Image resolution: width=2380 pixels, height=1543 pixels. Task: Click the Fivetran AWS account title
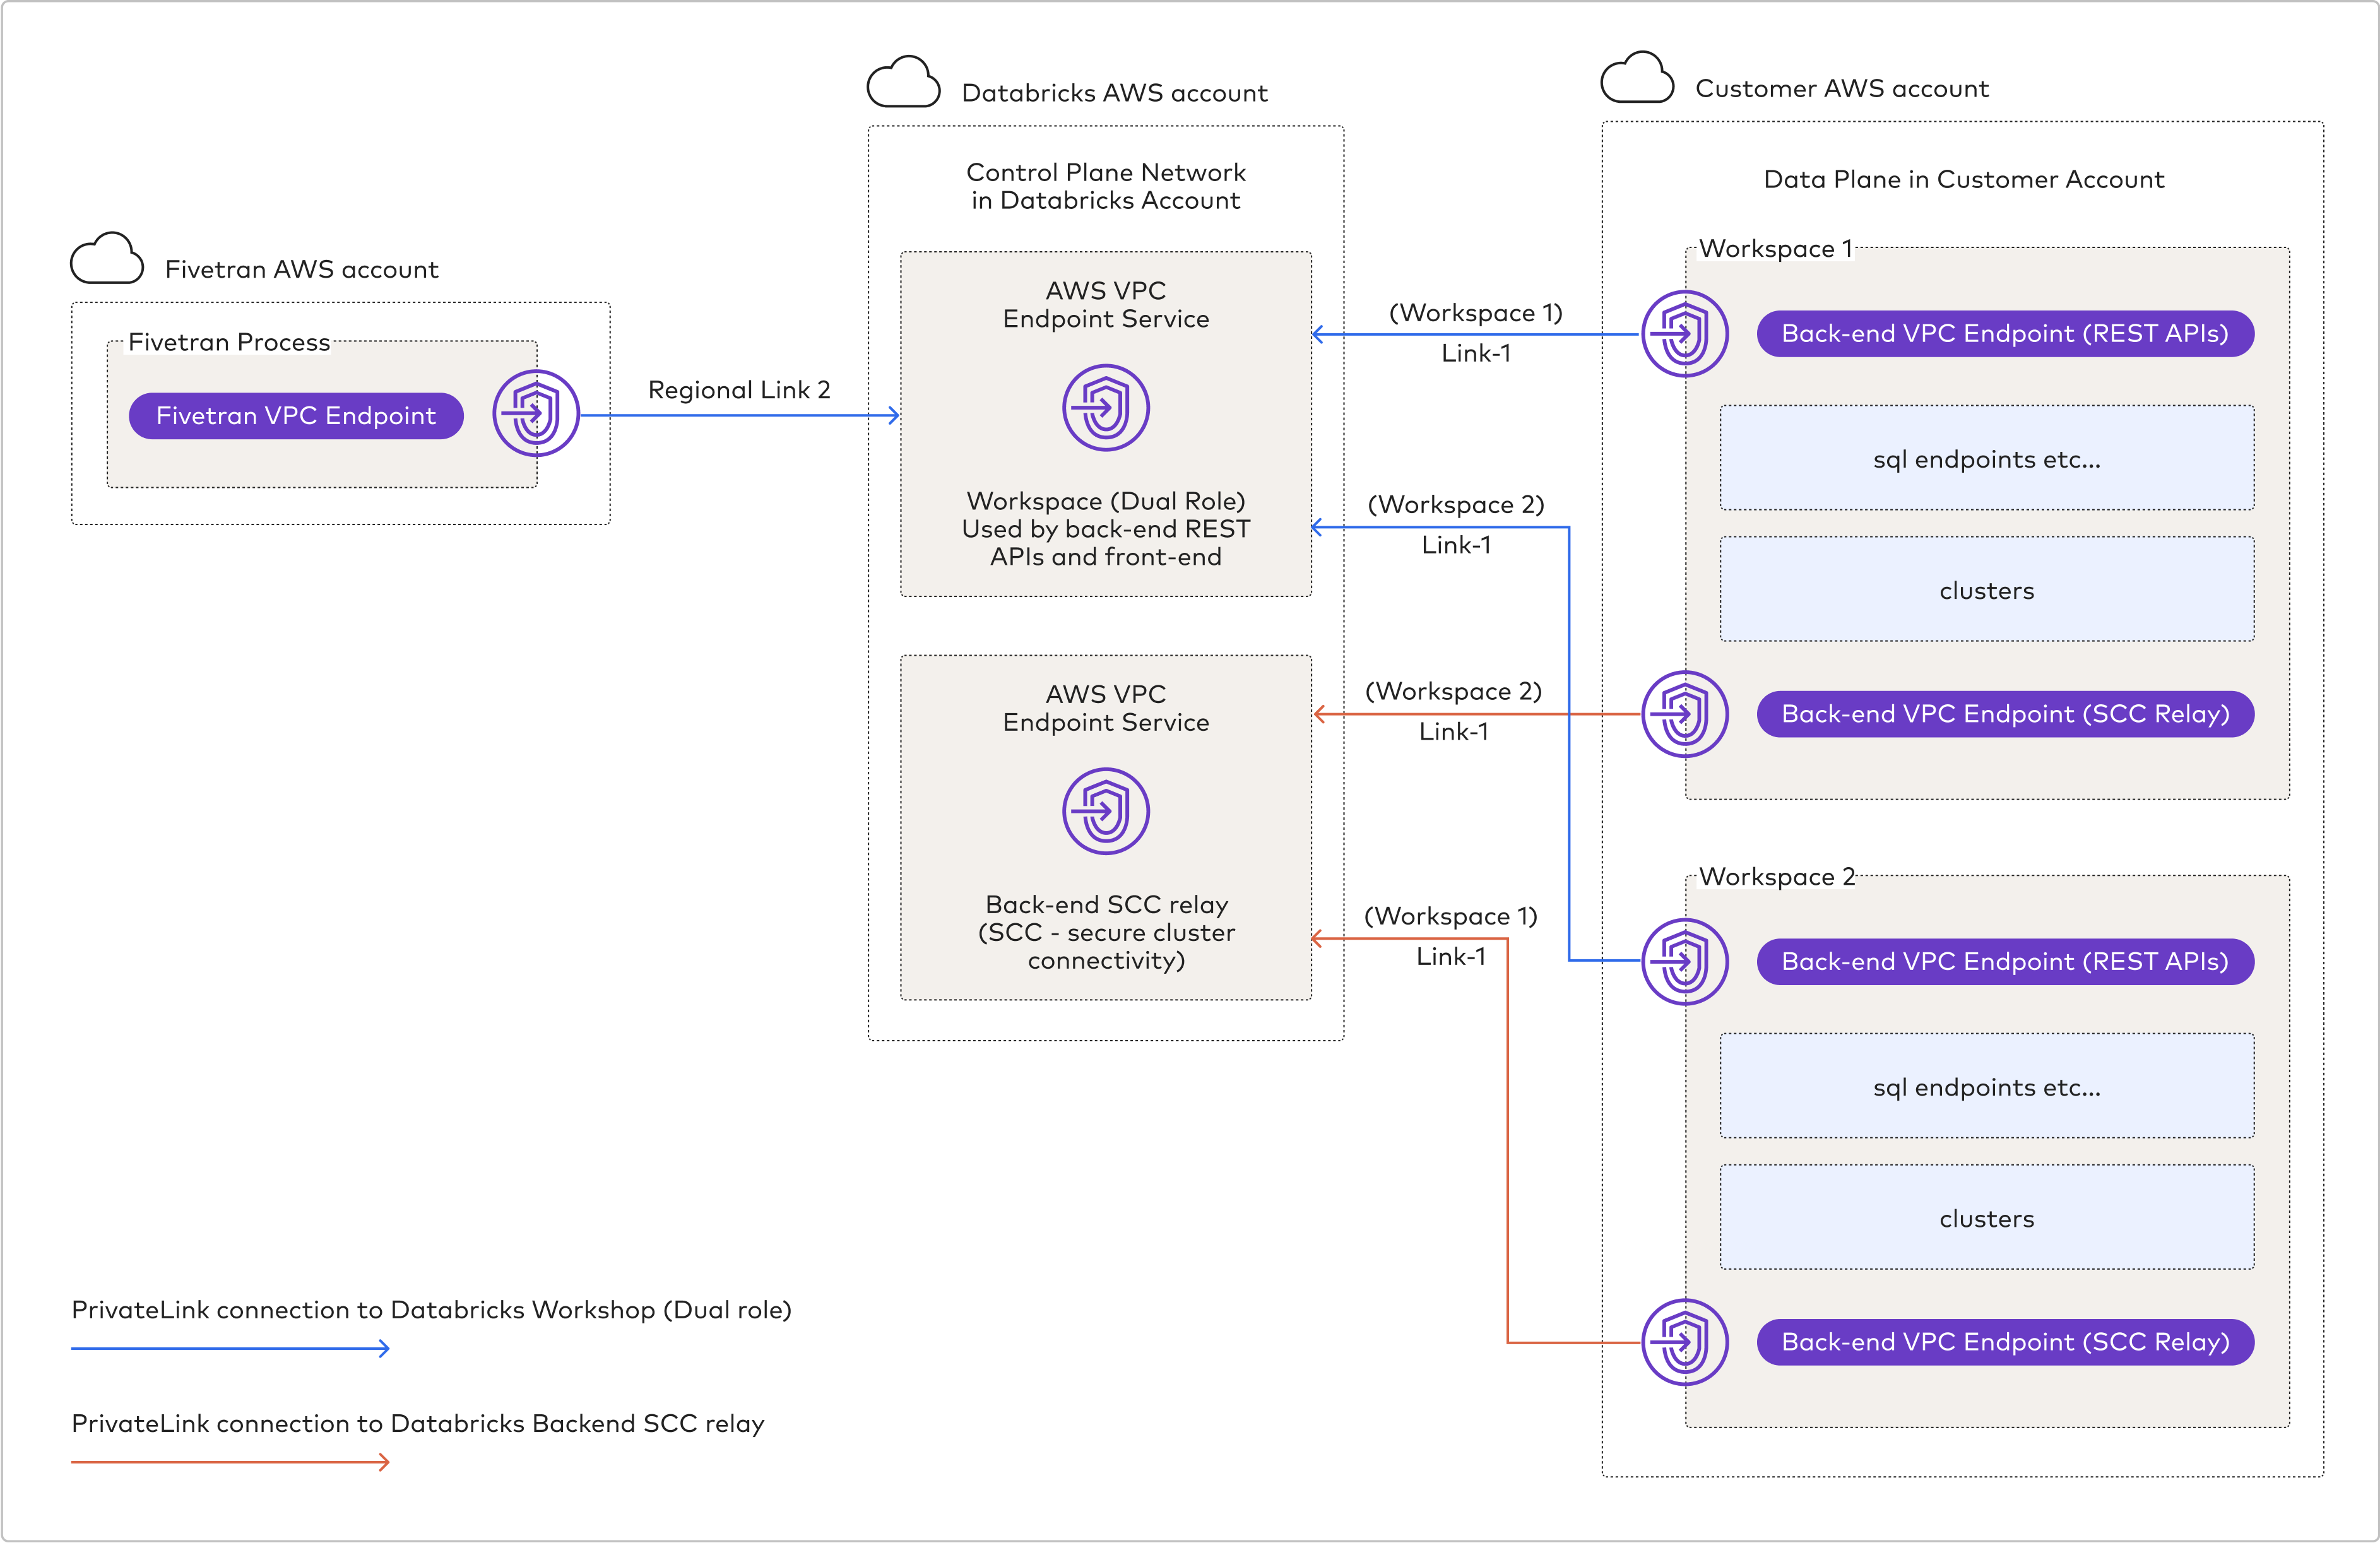click(302, 269)
